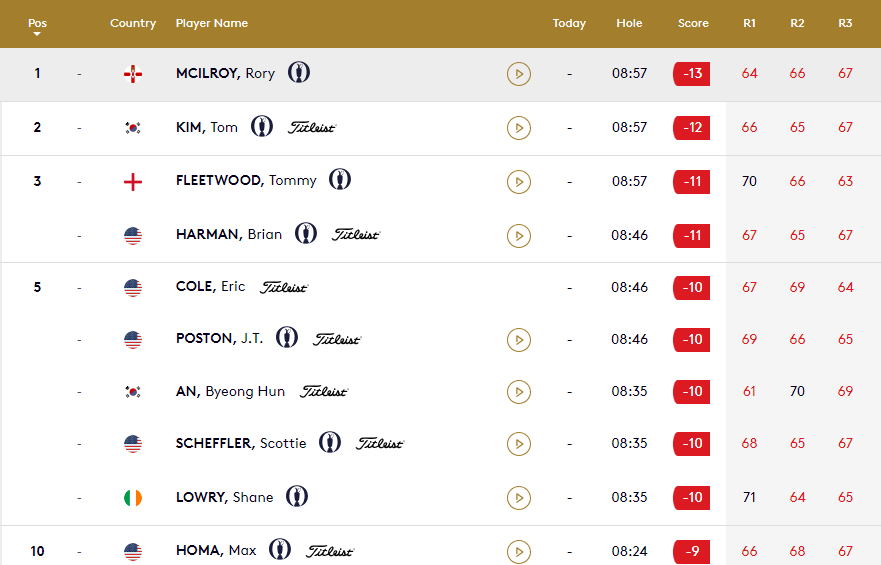Open player profile for HARMAN, Brian
This screenshot has width=881, height=565.
[x=229, y=234]
